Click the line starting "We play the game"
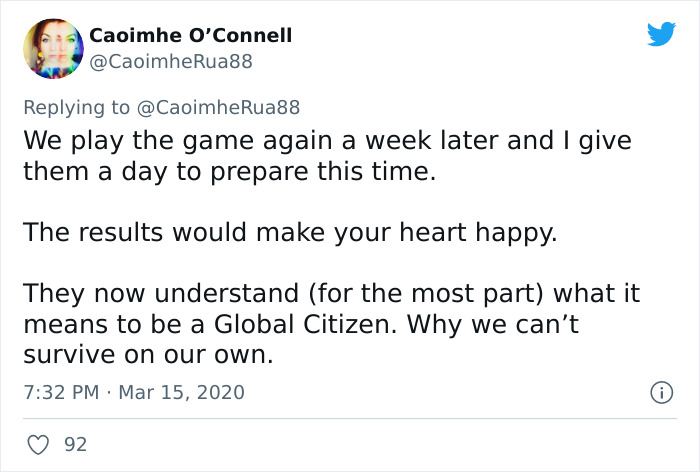Viewport: 700px width, 472px height. [327, 141]
